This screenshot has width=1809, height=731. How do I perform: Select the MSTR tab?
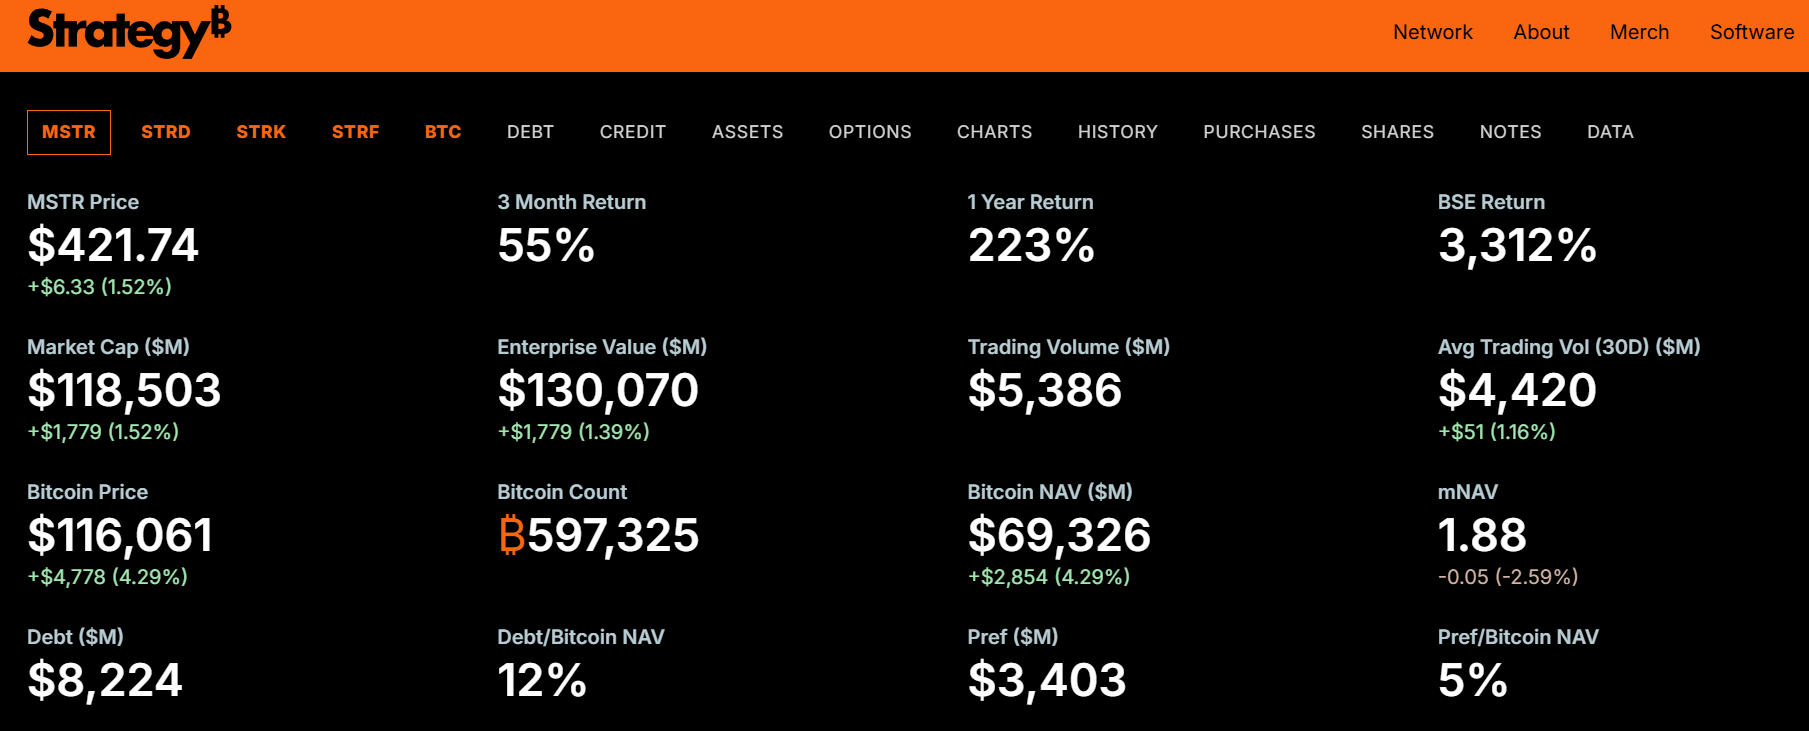coord(69,132)
